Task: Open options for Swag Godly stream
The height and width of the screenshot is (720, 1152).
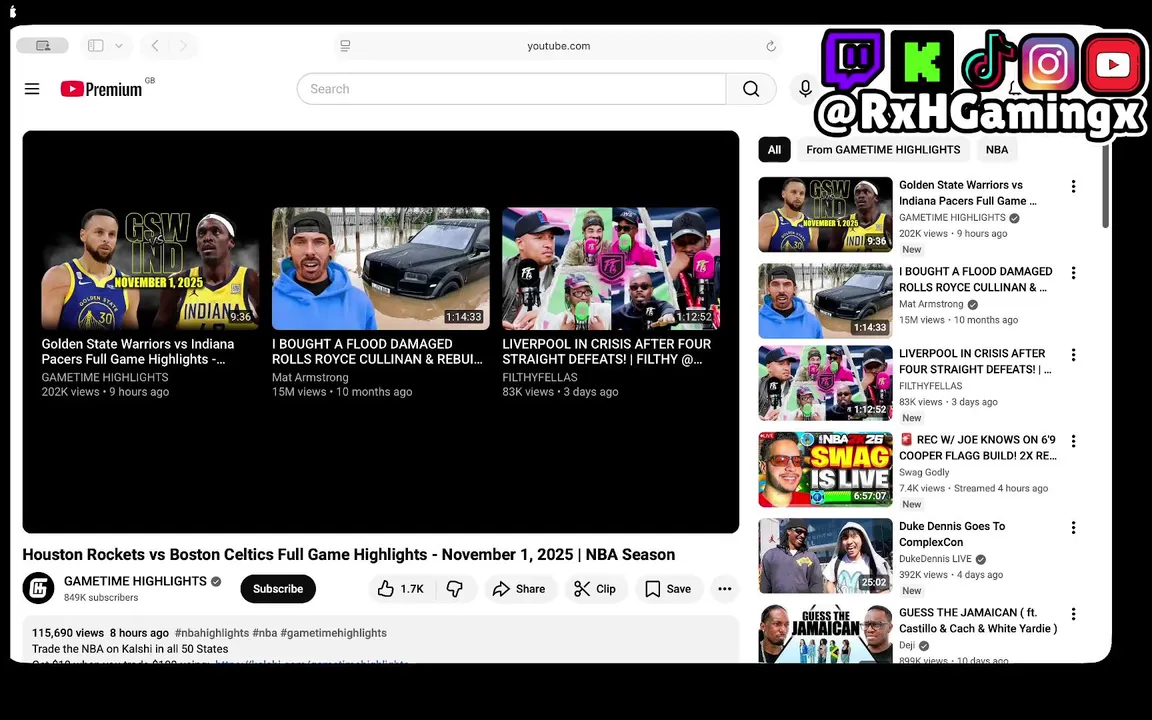Action: 1073,442
